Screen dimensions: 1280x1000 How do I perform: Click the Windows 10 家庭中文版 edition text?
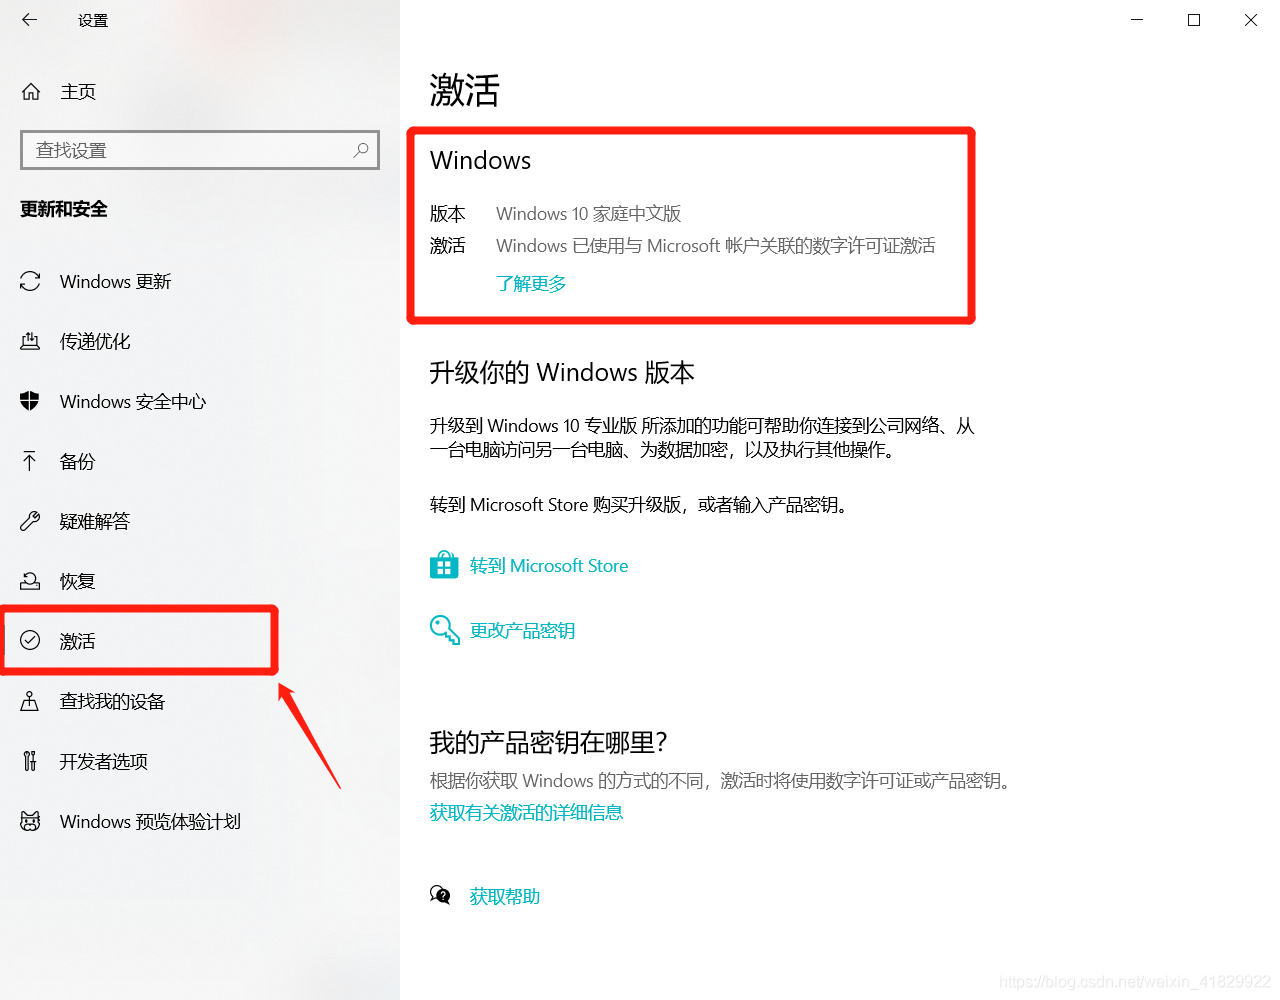pos(589,214)
